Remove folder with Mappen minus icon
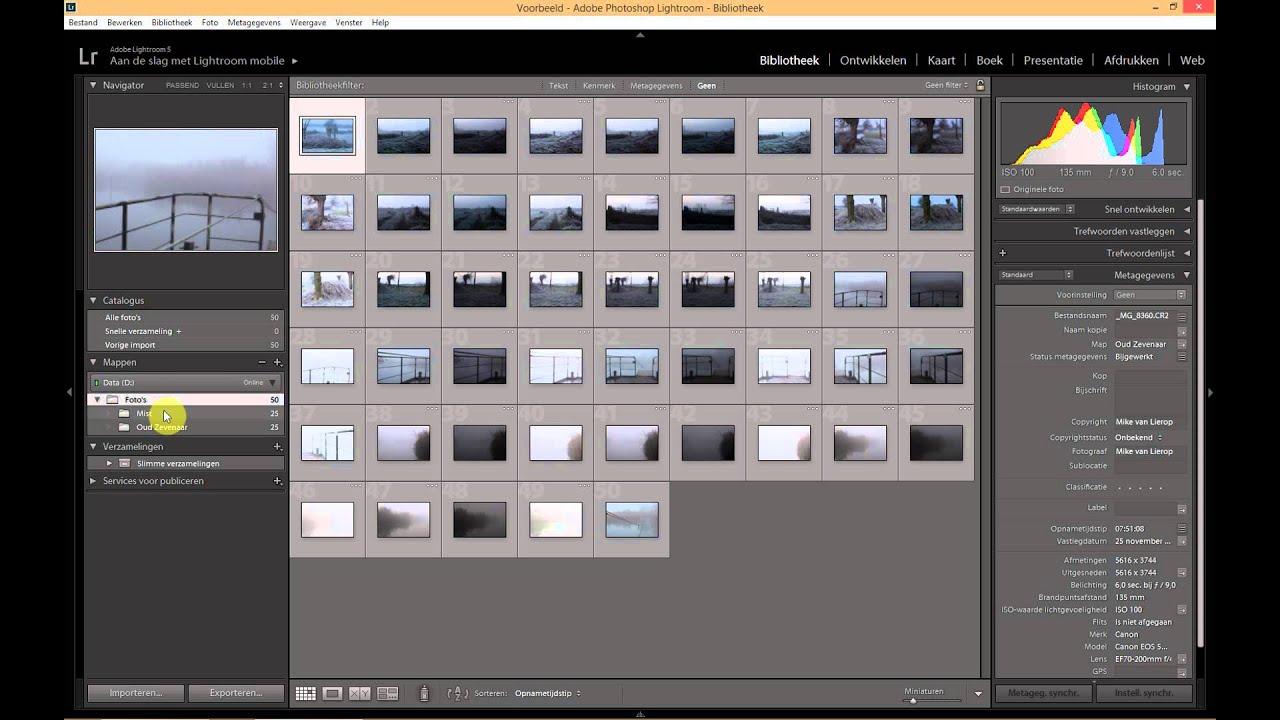 tap(262, 362)
